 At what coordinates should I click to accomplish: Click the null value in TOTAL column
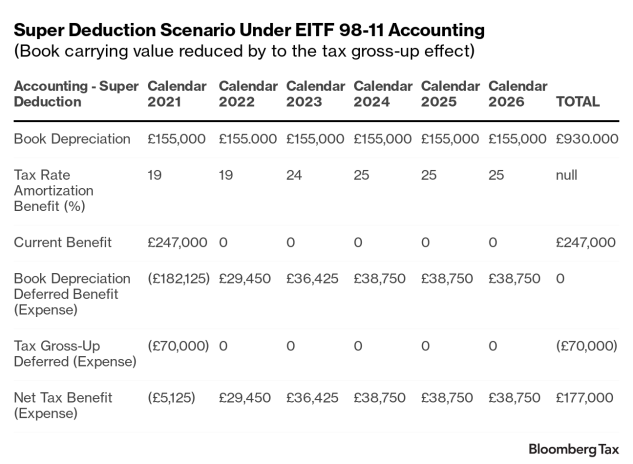[x=567, y=174]
